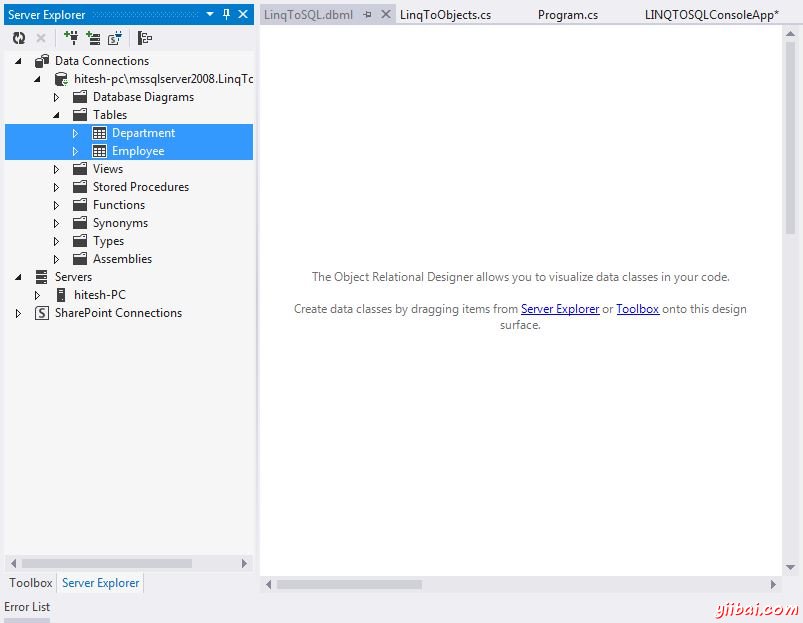Open the Server Explorer window position dropdown
The width and height of the screenshot is (803, 623).
pos(209,14)
